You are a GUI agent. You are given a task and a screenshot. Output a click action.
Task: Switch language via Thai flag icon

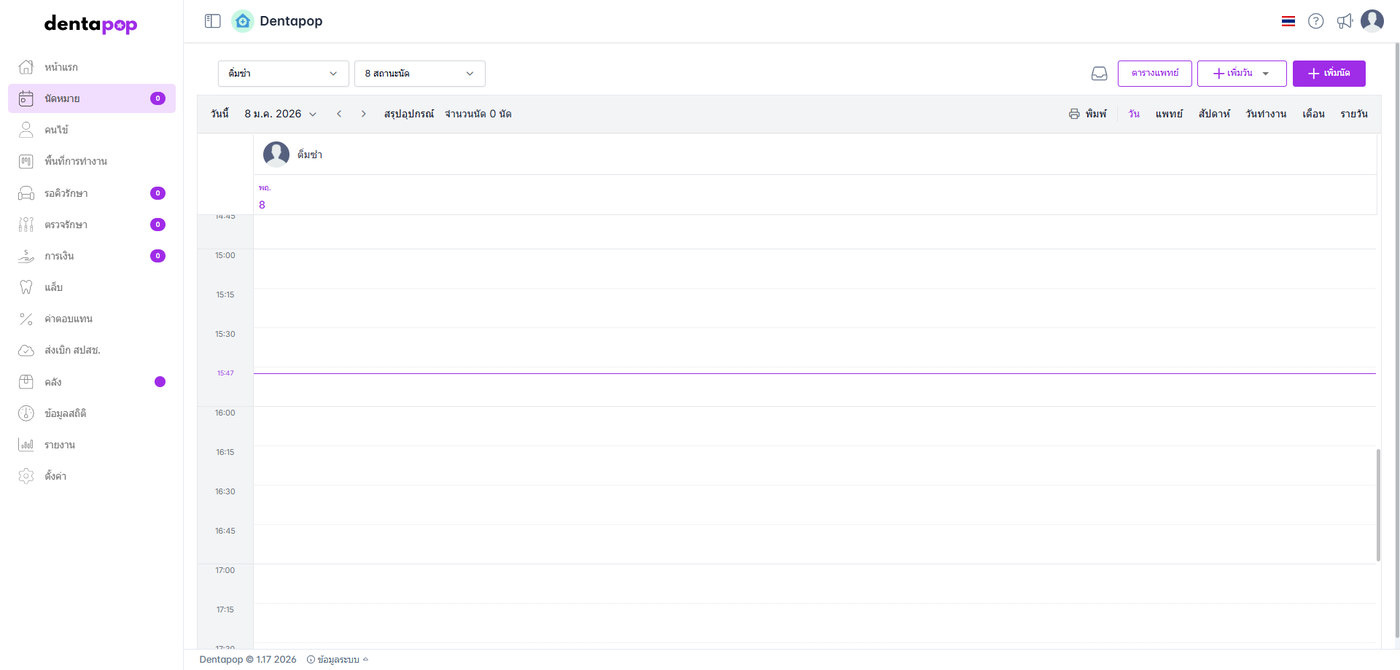click(x=1288, y=21)
